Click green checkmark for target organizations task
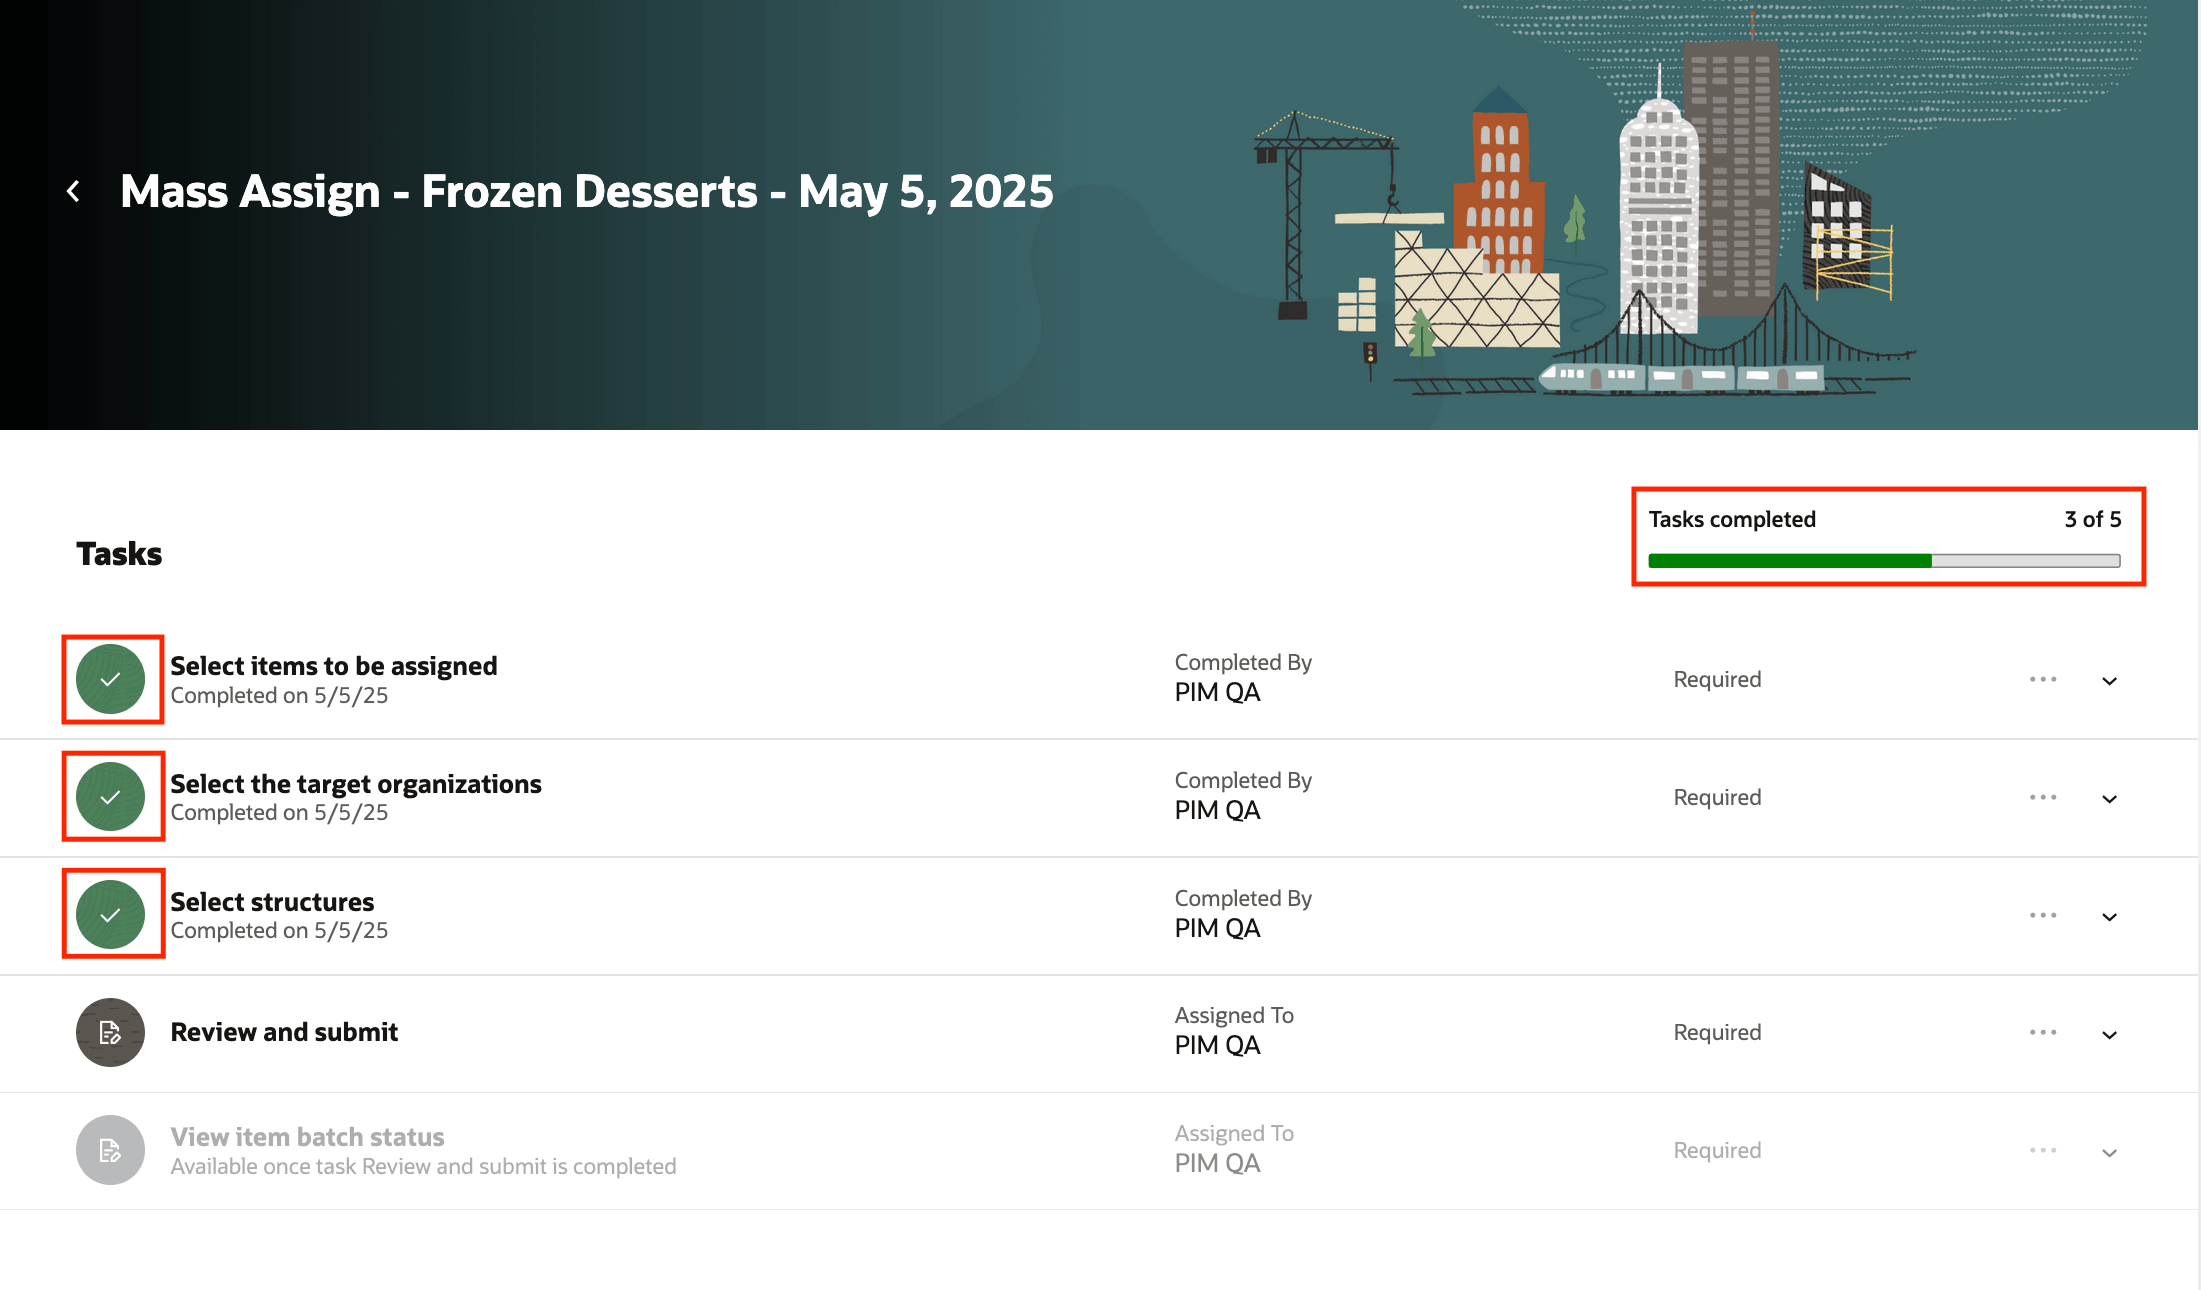2201x1290 pixels. tap(111, 797)
